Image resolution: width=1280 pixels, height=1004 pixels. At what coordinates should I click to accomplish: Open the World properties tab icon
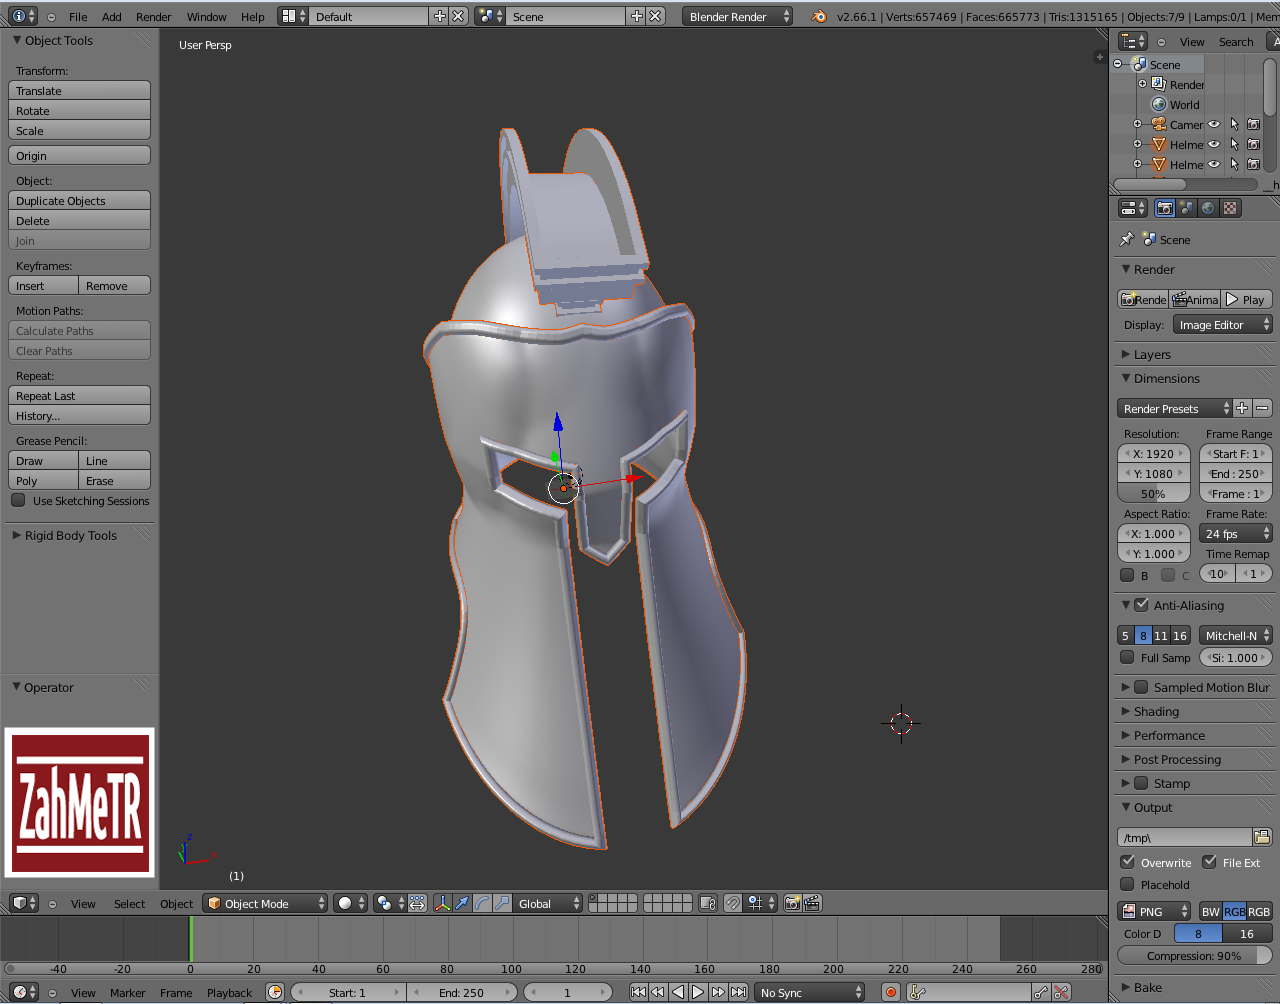(x=1208, y=208)
